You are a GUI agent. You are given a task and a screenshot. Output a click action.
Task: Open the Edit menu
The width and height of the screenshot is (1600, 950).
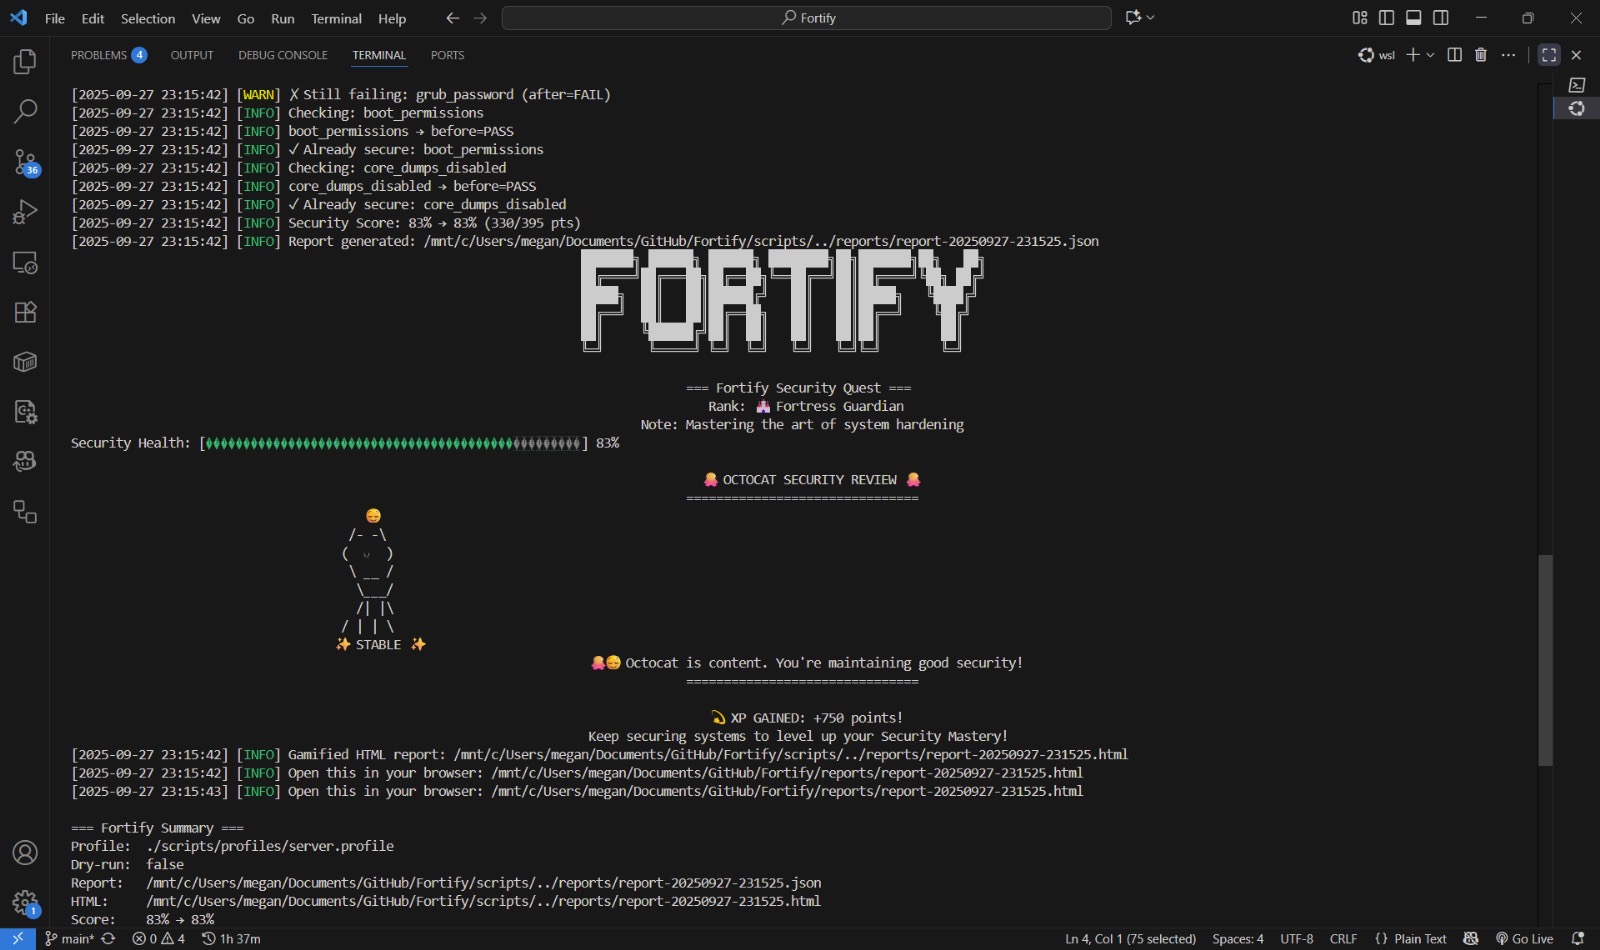pos(93,18)
